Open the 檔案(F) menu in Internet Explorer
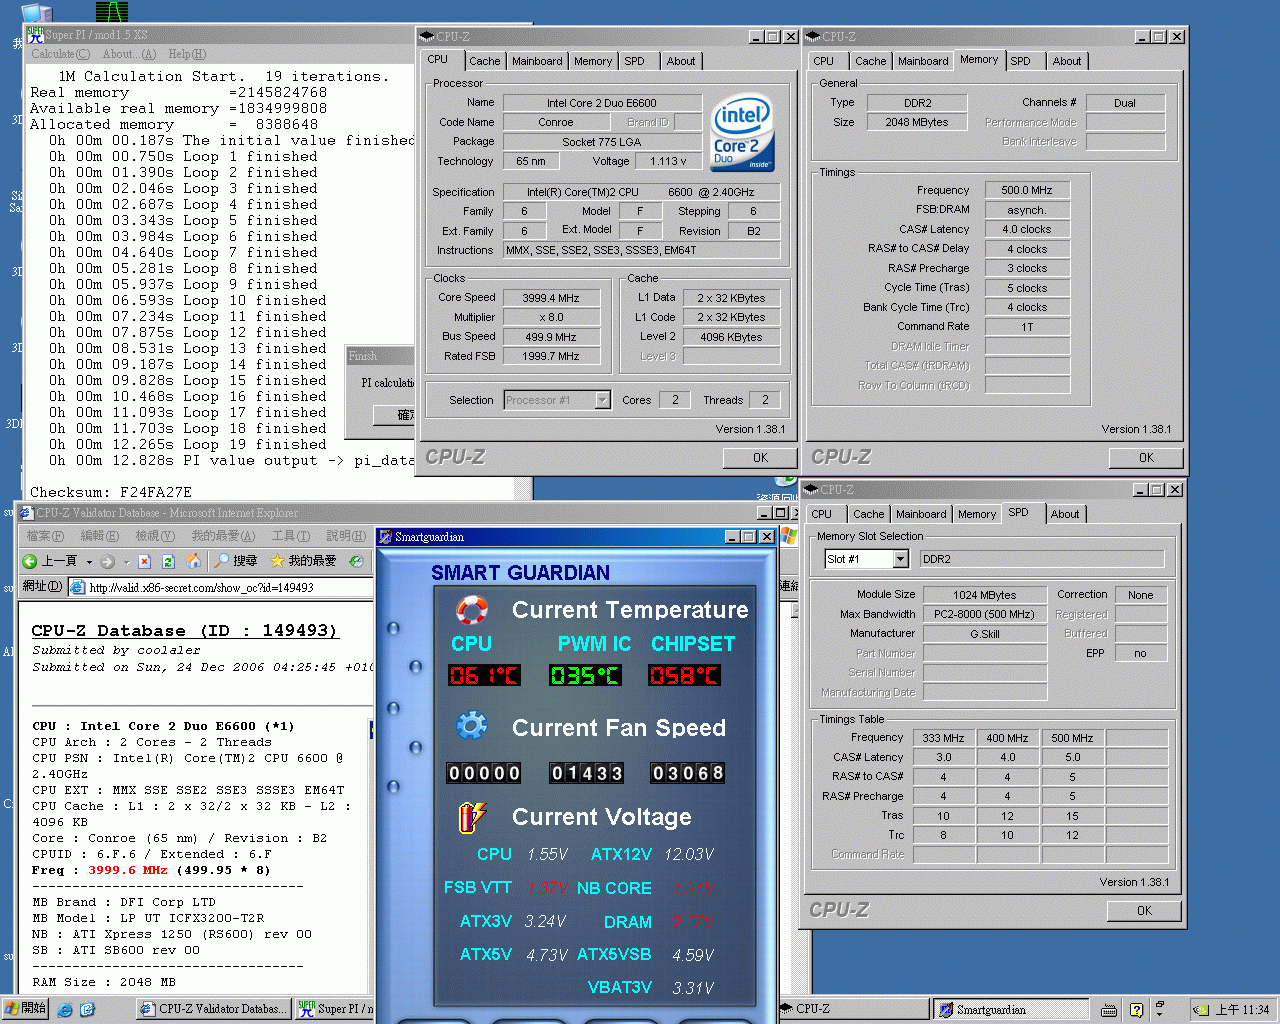The height and width of the screenshot is (1024, 1280). (x=45, y=536)
